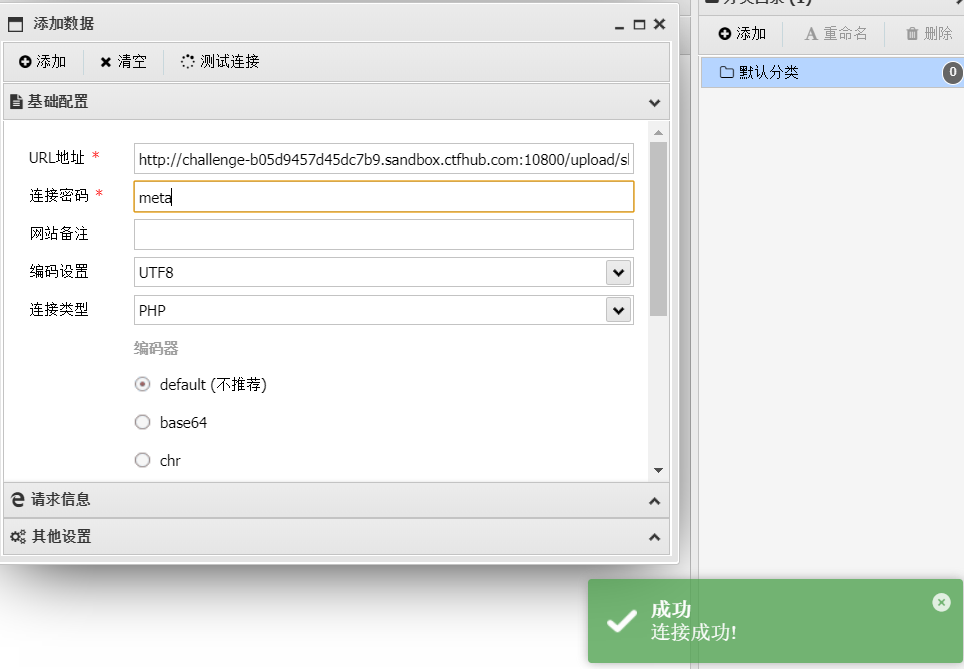Expand the 请求信息 section
The image size is (964, 669).
tap(655, 501)
